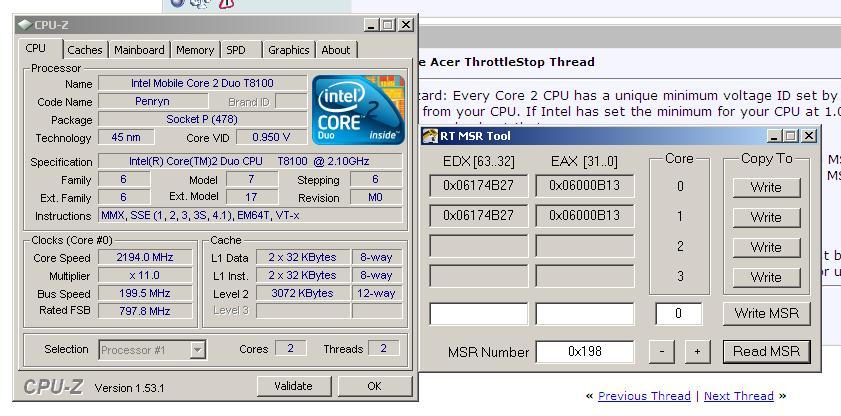841x416 pixels.
Task: Click the RT MSR Tool title bar icon
Action: [430, 136]
